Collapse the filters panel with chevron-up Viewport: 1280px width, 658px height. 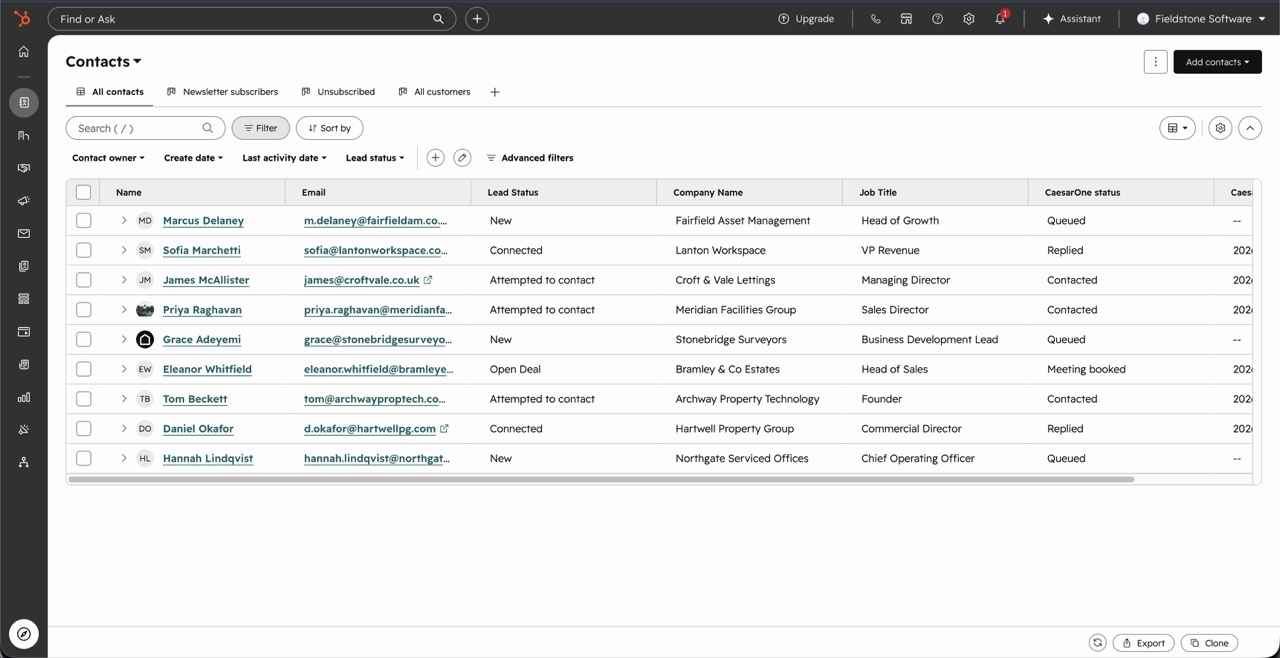pyautogui.click(x=1250, y=128)
